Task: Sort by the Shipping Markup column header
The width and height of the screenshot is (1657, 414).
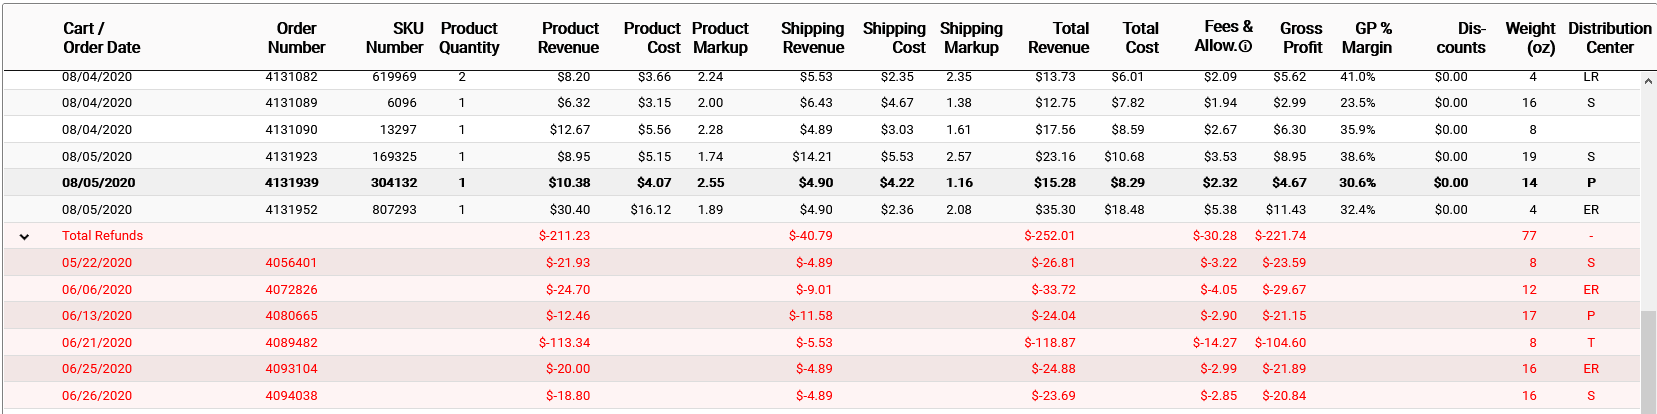Action: [x=970, y=38]
